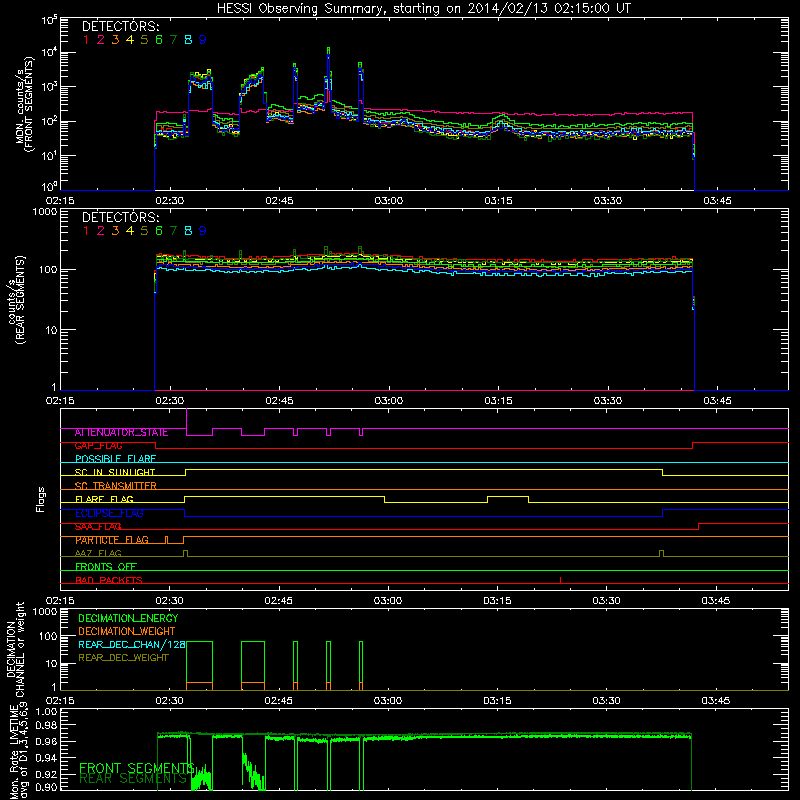Select the PARTICLE_FLAG label
800x800 pixels.
coord(112,540)
